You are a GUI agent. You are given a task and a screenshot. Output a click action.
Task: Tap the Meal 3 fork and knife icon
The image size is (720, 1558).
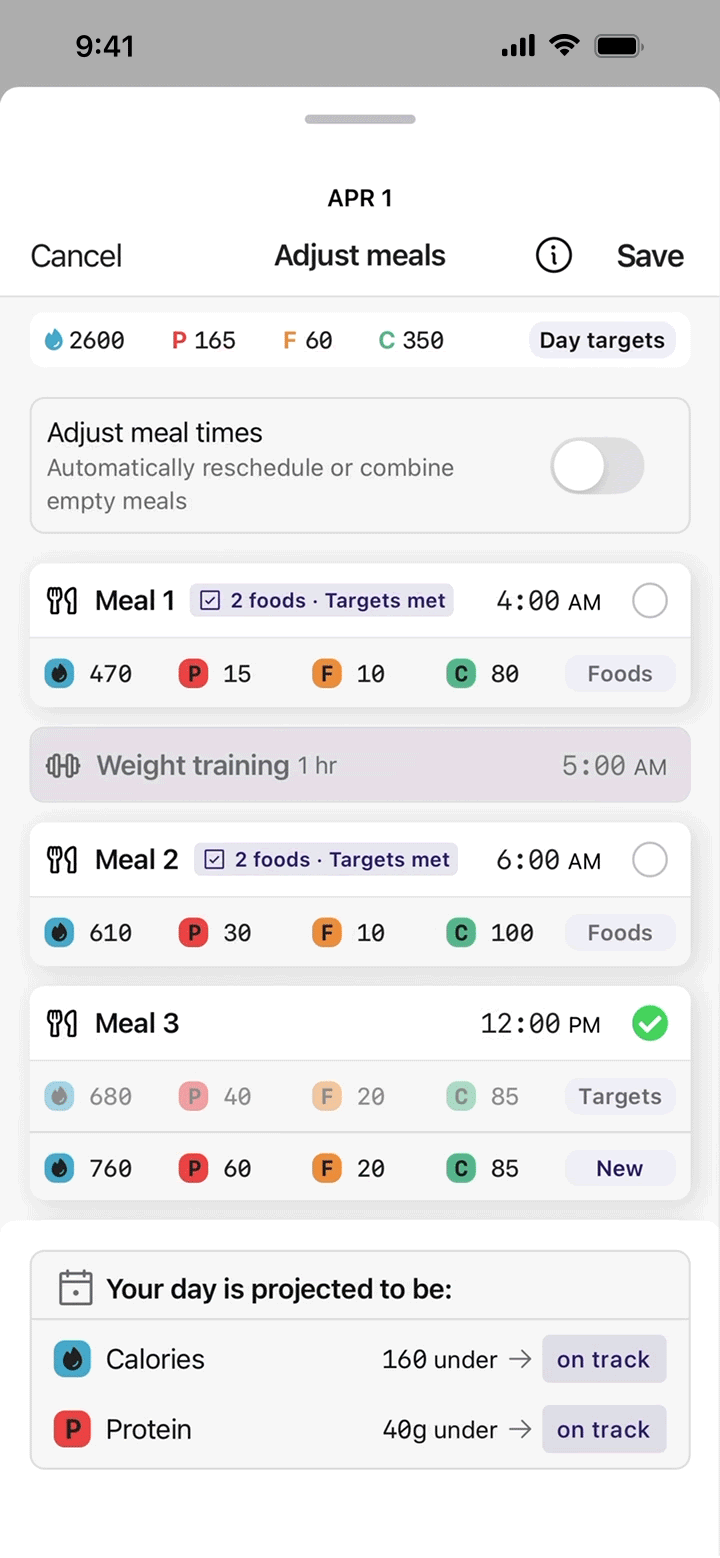coord(62,1024)
